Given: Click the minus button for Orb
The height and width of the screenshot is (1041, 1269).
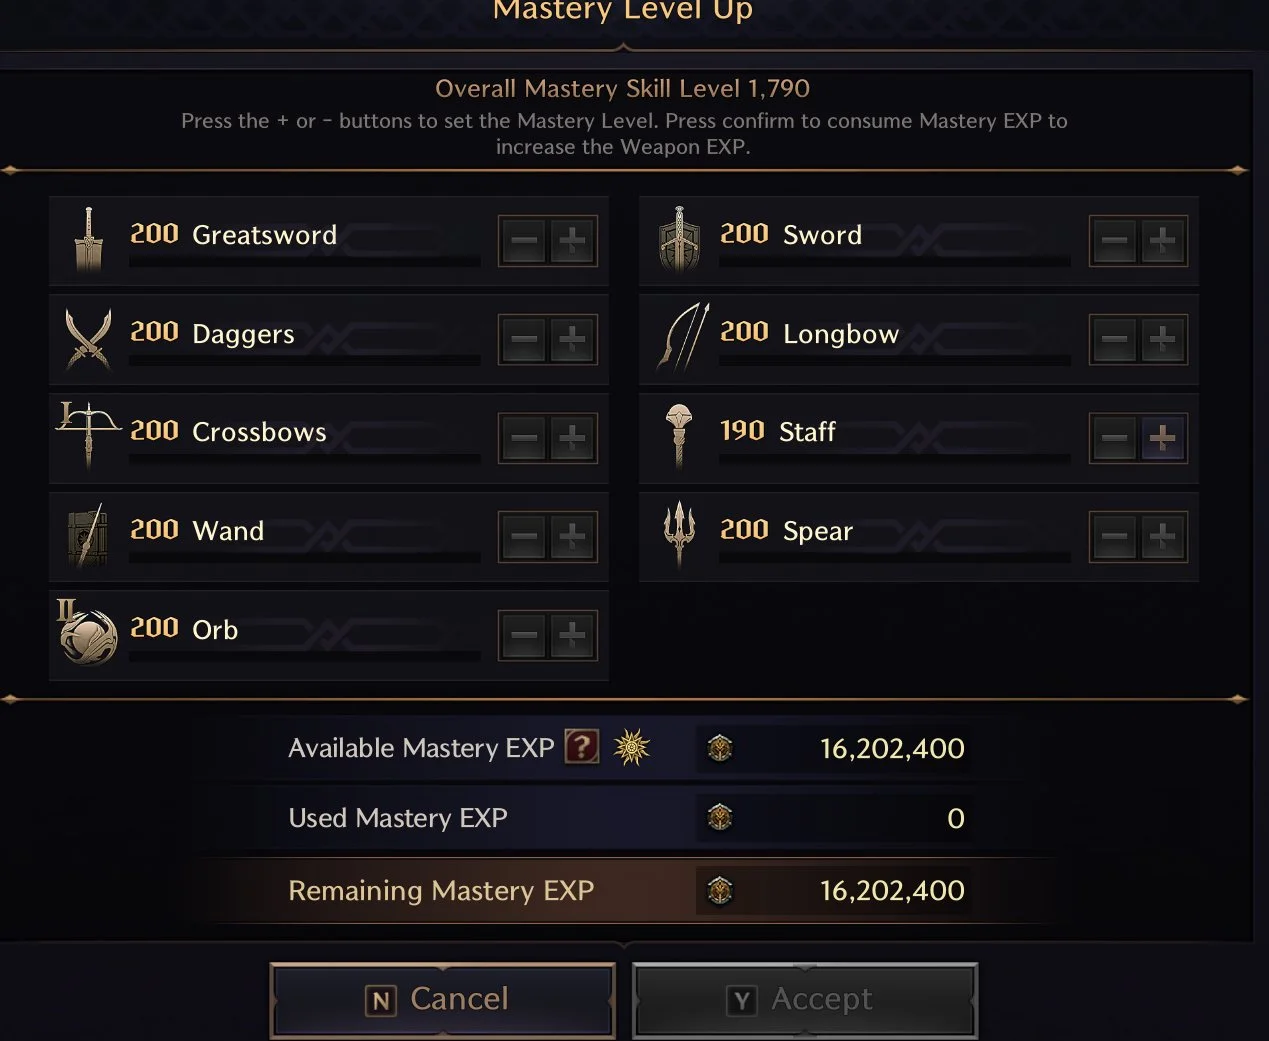Looking at the screenshot, I should click(524, 635).
